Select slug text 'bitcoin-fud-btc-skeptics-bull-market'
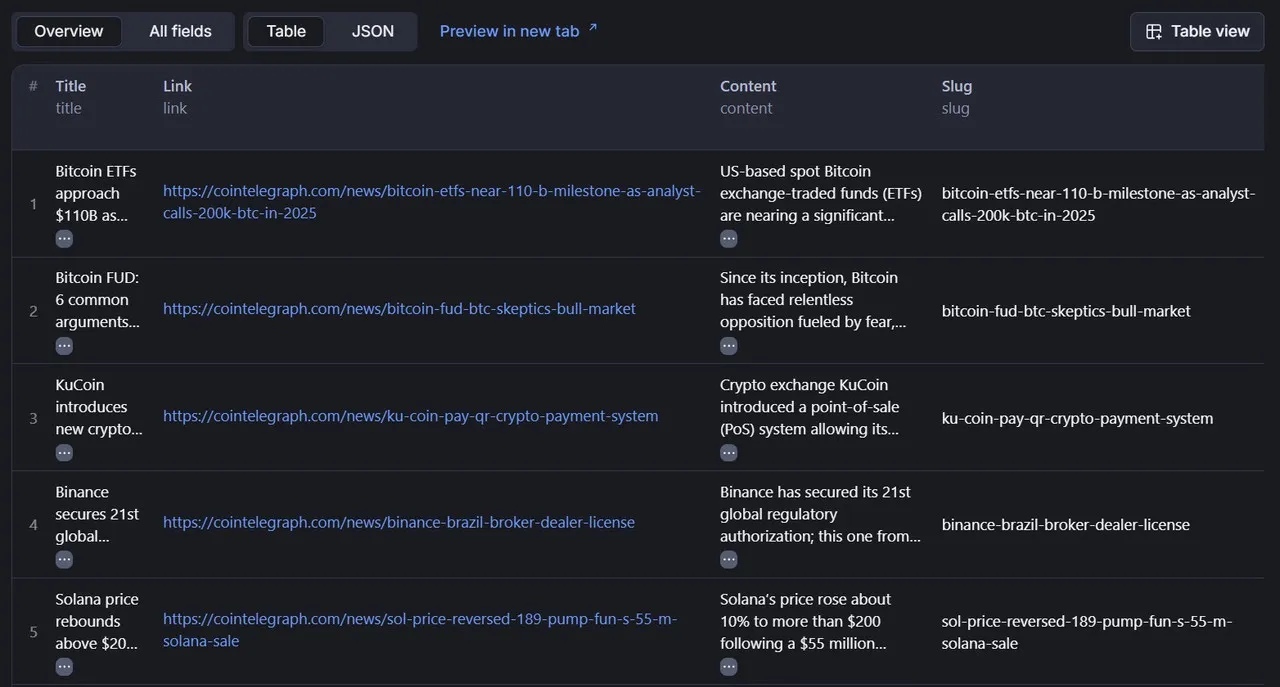The width and height of the screenshot is (1280, 687). (1066, 311)
